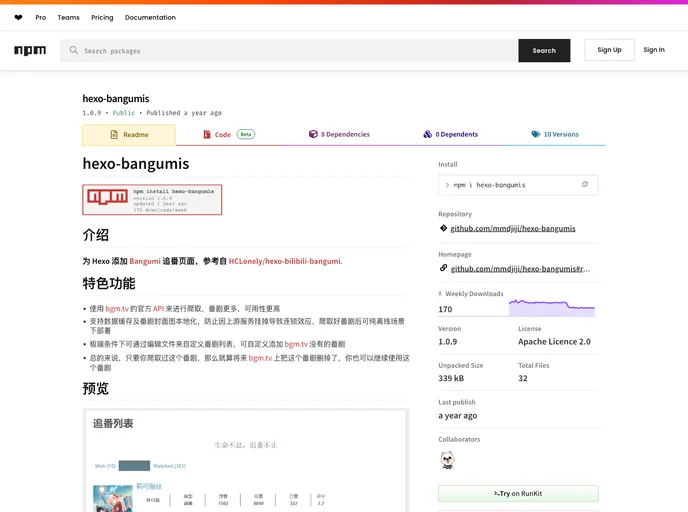
Task: Open the HCLonely/hexo-bilibili-bangumi link
Action: tap(284, 261)
